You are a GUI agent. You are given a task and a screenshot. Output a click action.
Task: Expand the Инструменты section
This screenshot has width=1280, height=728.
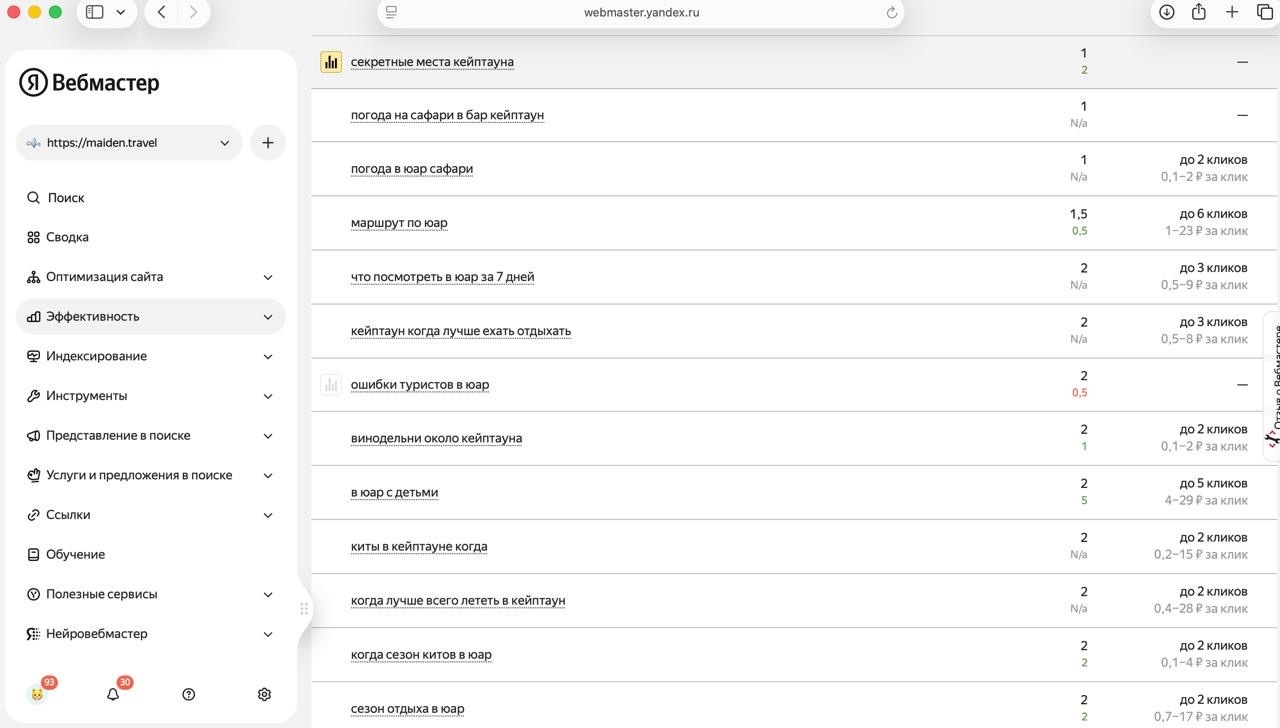[150, 396]
